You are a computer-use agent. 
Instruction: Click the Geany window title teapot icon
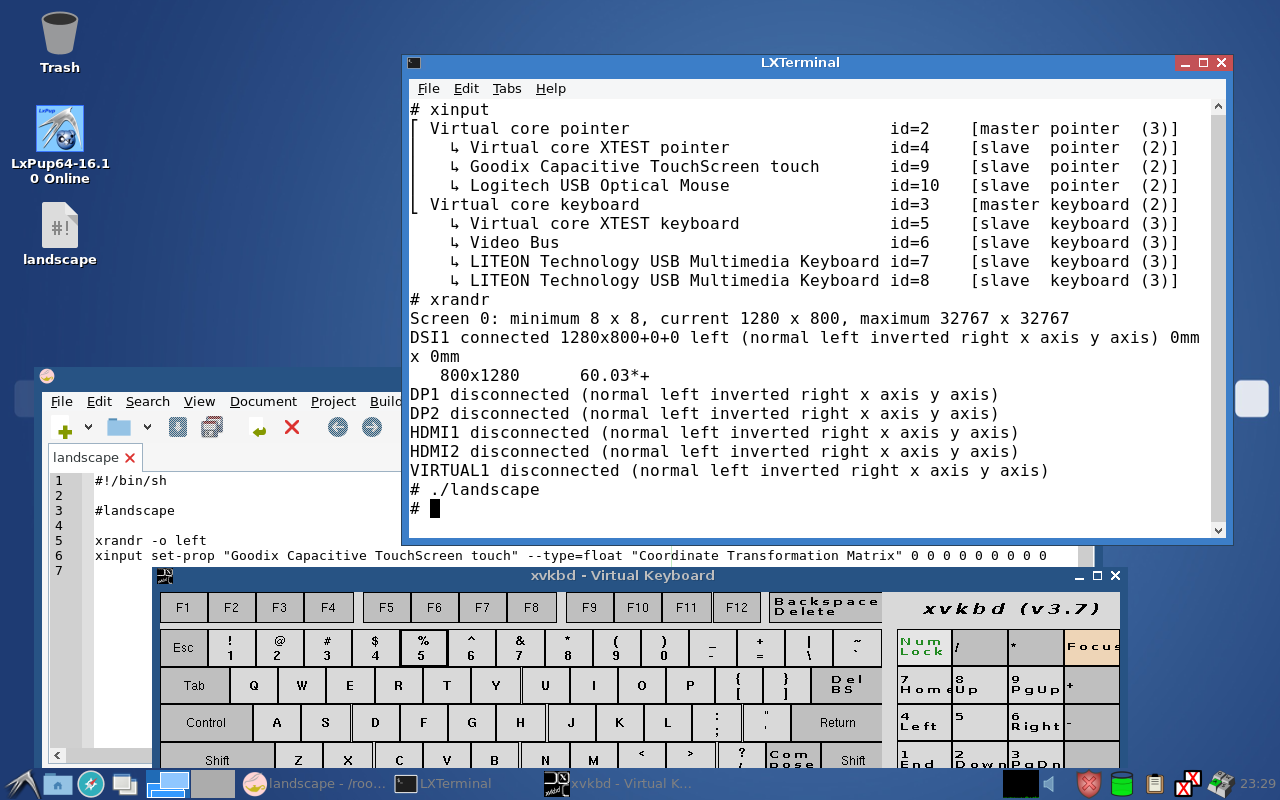(x=46, y=376)
